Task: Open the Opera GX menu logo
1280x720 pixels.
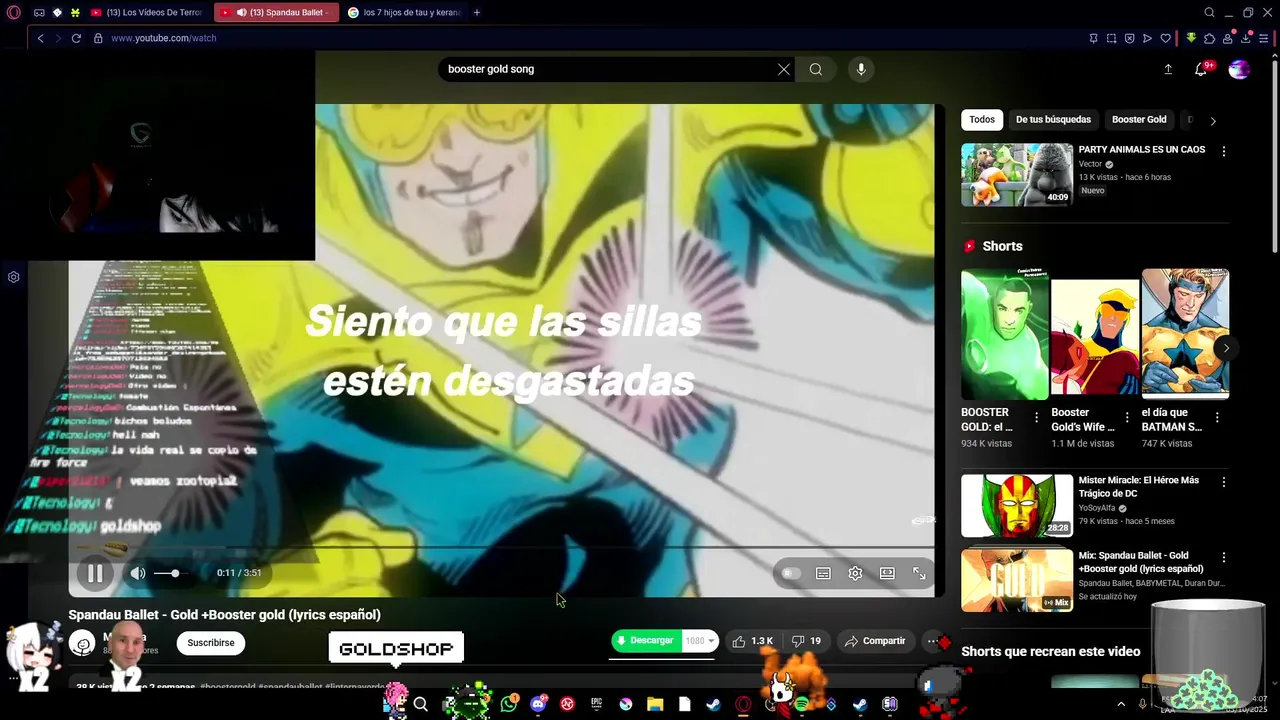Action: 13,13
